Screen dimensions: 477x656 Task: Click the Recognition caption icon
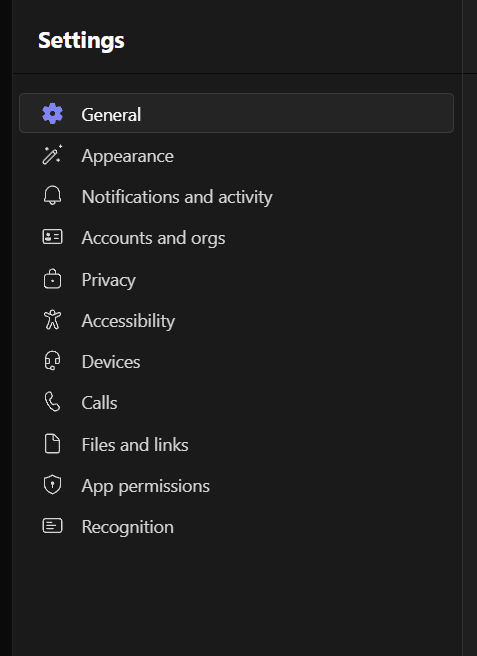coord(52,526)
